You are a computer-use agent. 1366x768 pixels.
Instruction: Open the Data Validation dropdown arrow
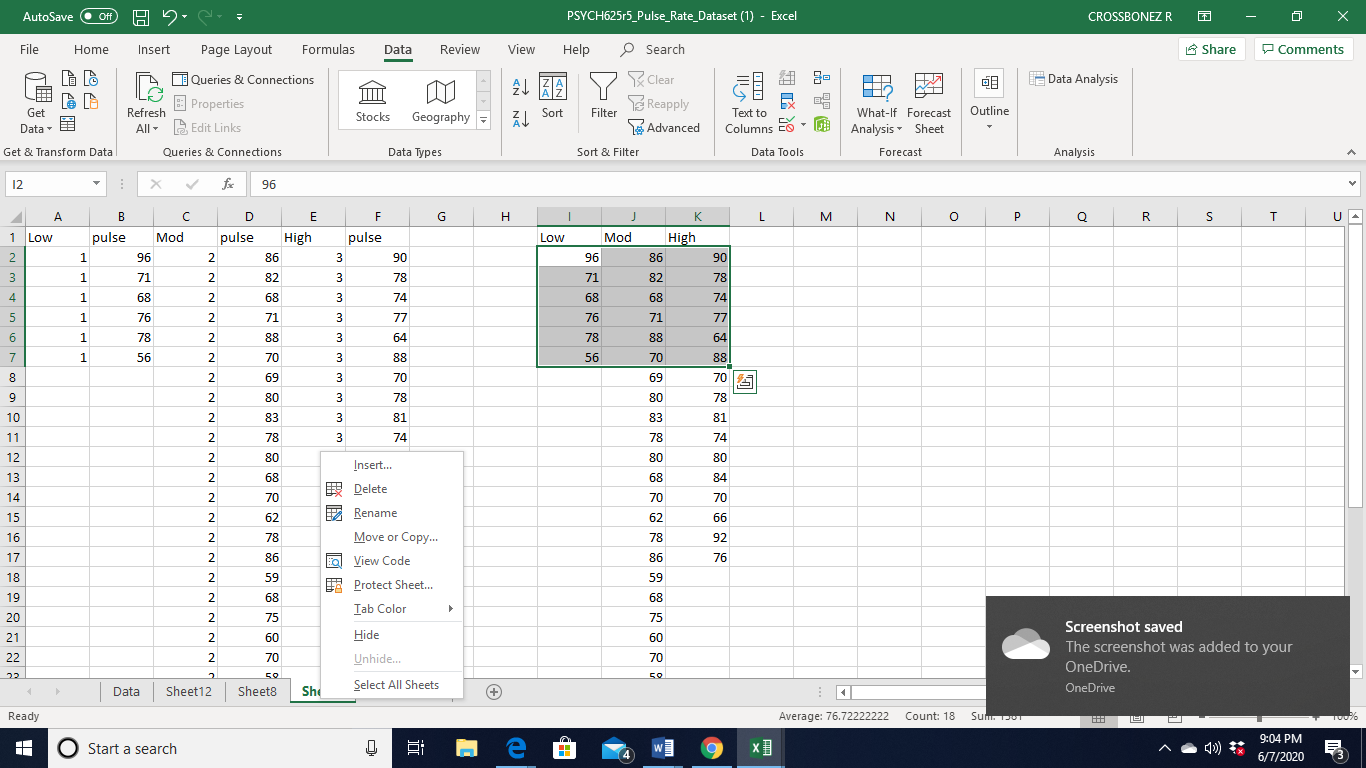pyautogui.click(x=804, y=126)
